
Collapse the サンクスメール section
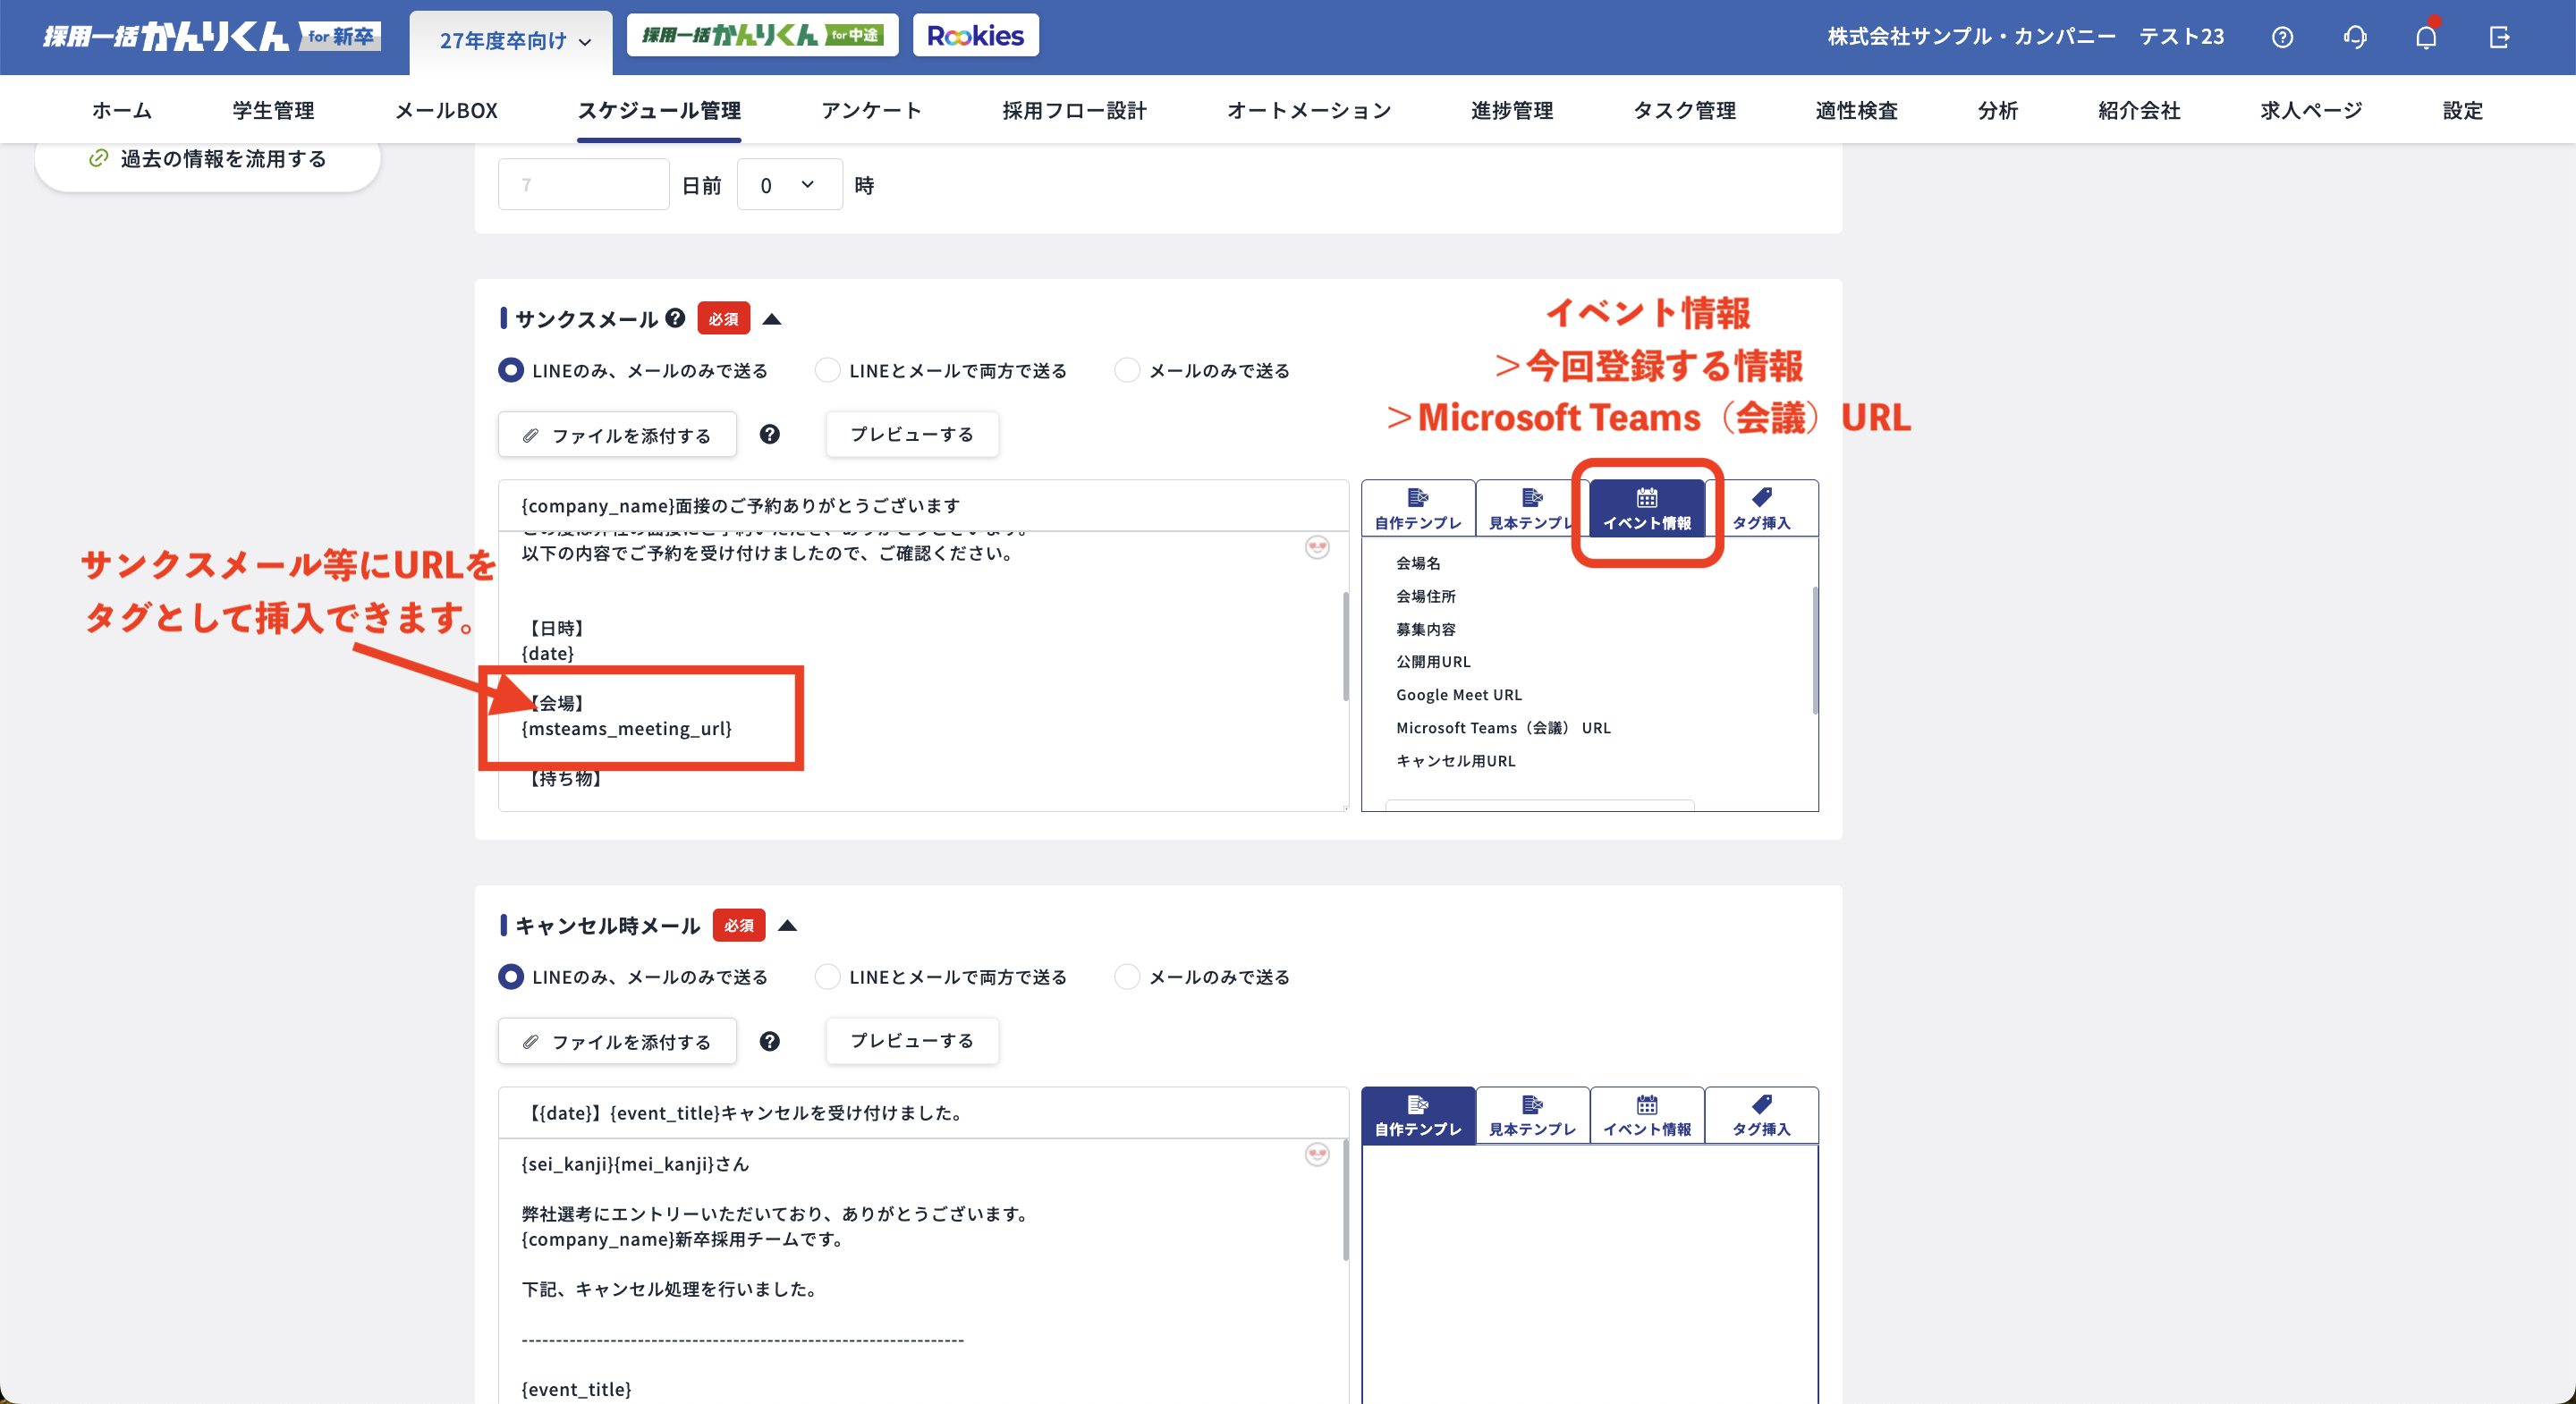coord(770,318)
